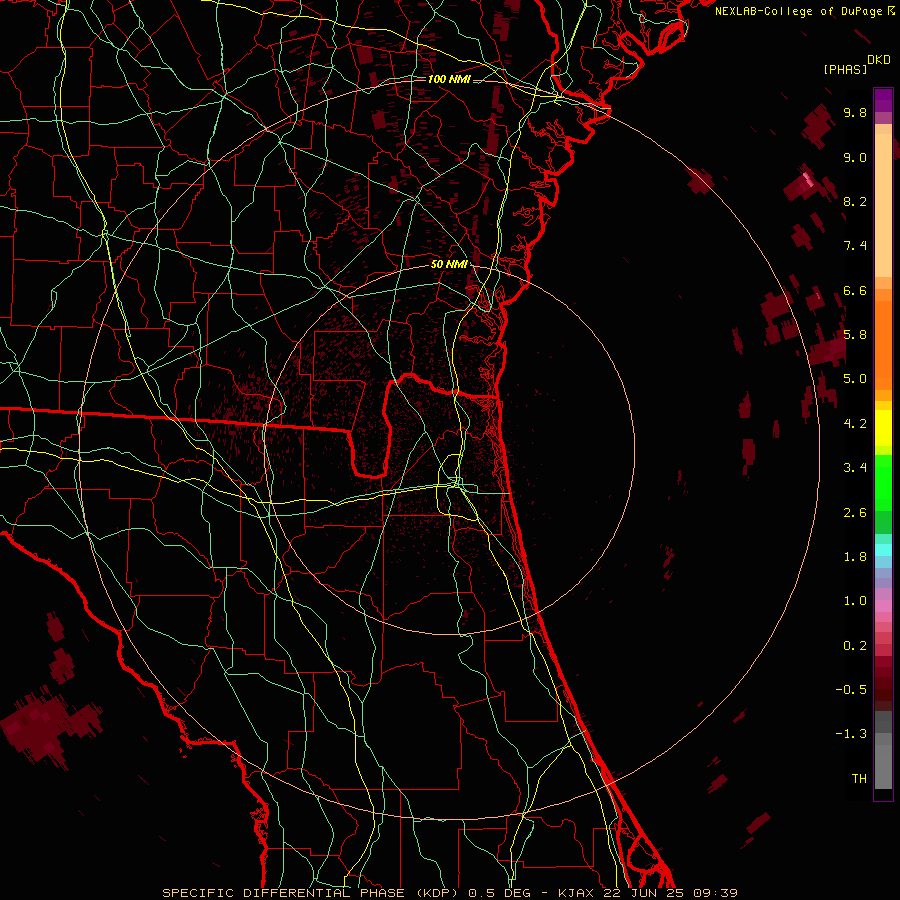Click the 5.8 scale value

(855, 335)
